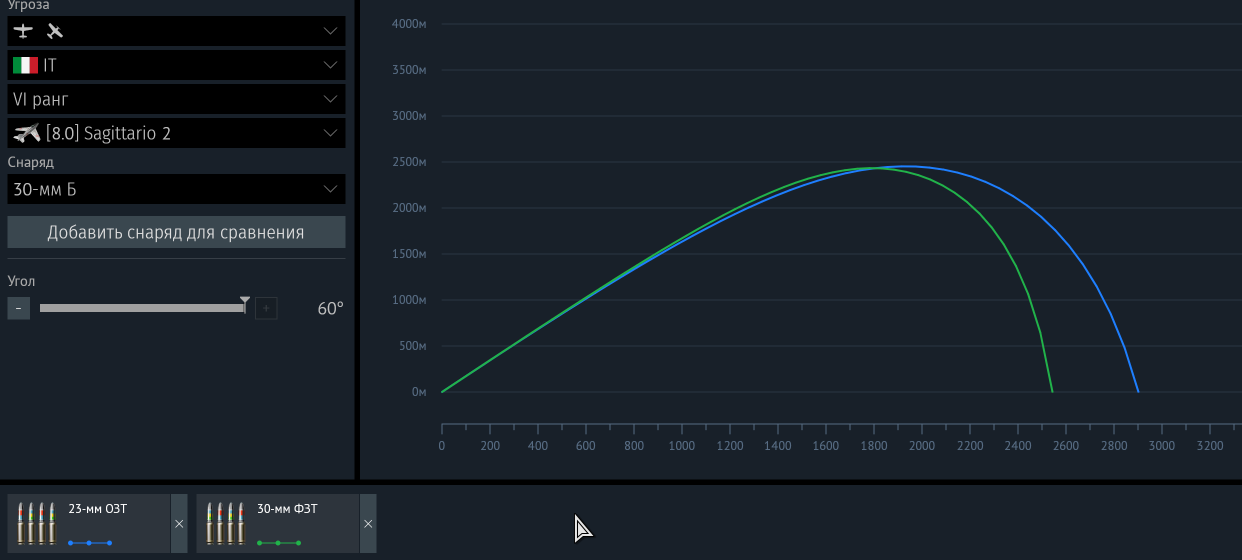Click the first airplane icon in threat selector
This screenshot has width=1242, height=560.
tap(22, 31)
